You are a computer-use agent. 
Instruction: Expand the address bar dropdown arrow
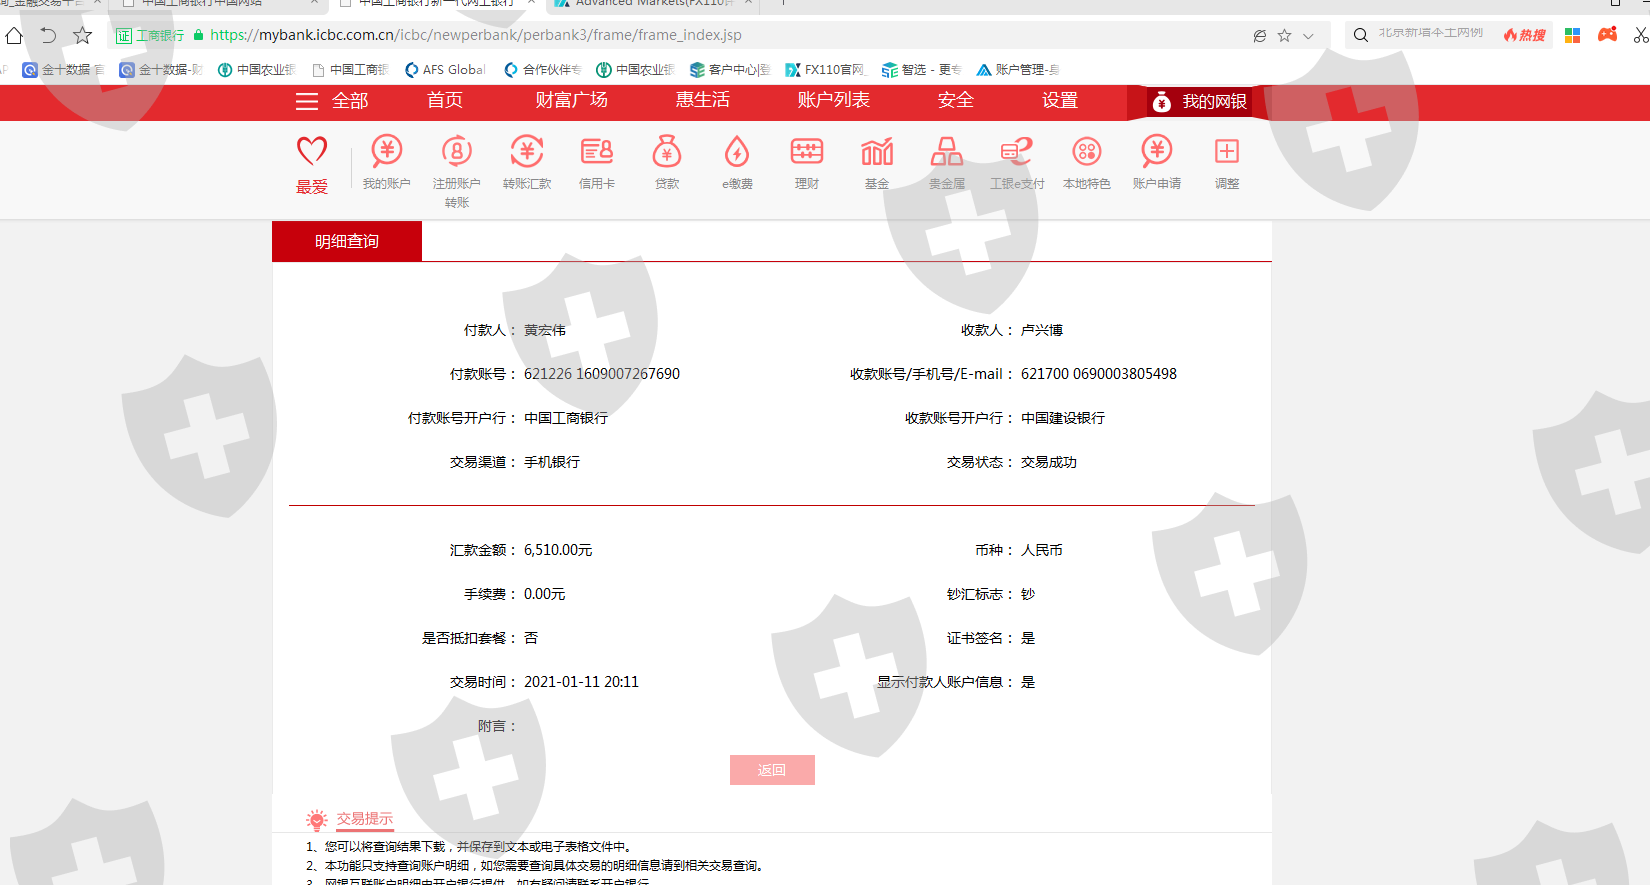pos(1308,36)
